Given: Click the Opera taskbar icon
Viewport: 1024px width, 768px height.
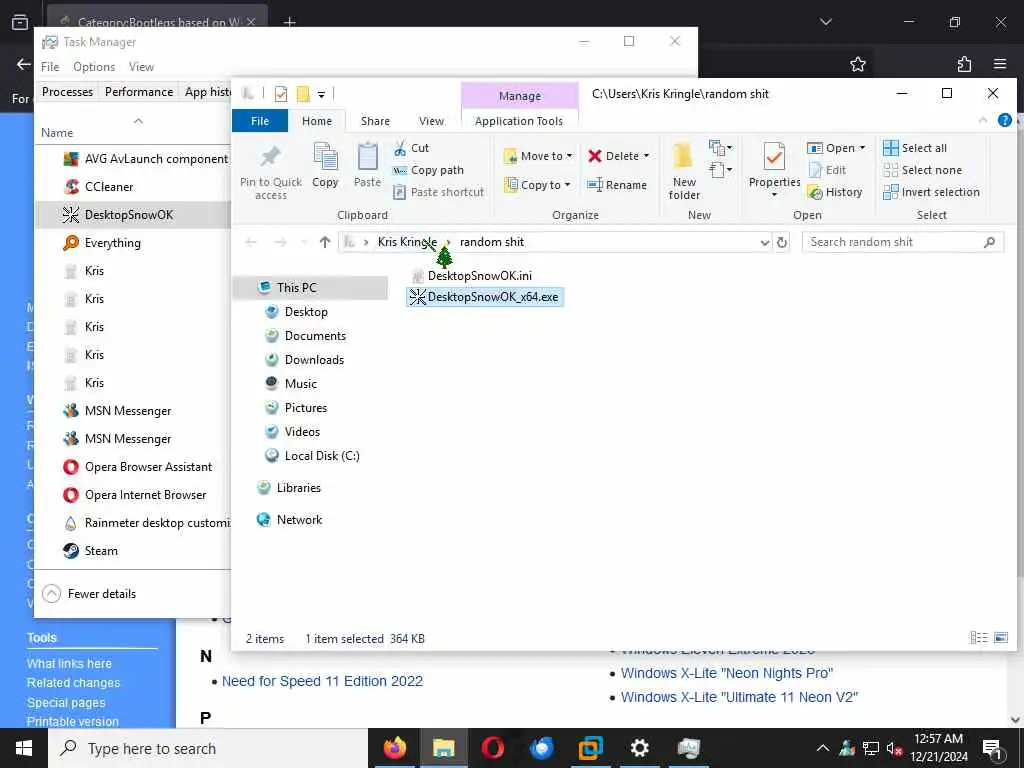Looking at the screenshot, I should click(x=492, y=748).
